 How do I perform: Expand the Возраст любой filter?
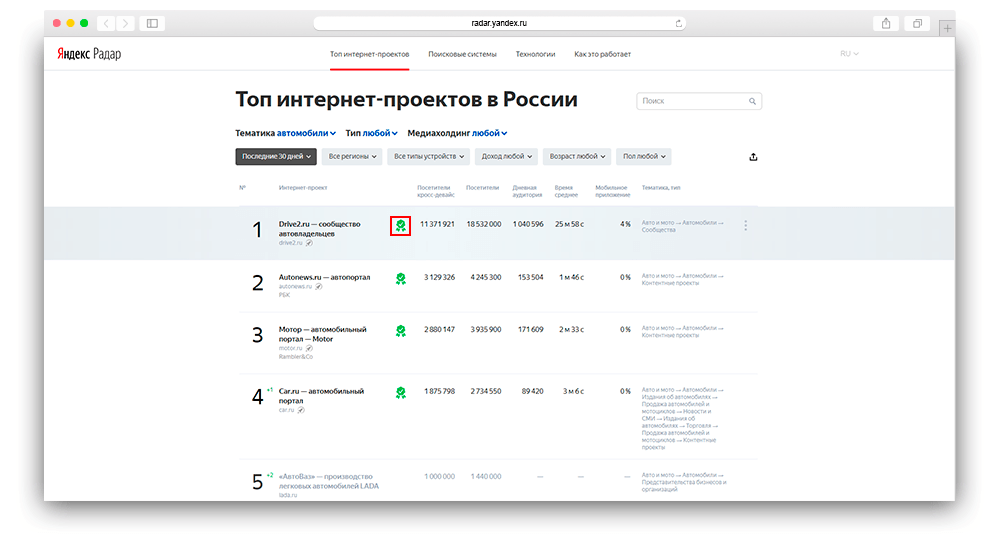[577, 156]
